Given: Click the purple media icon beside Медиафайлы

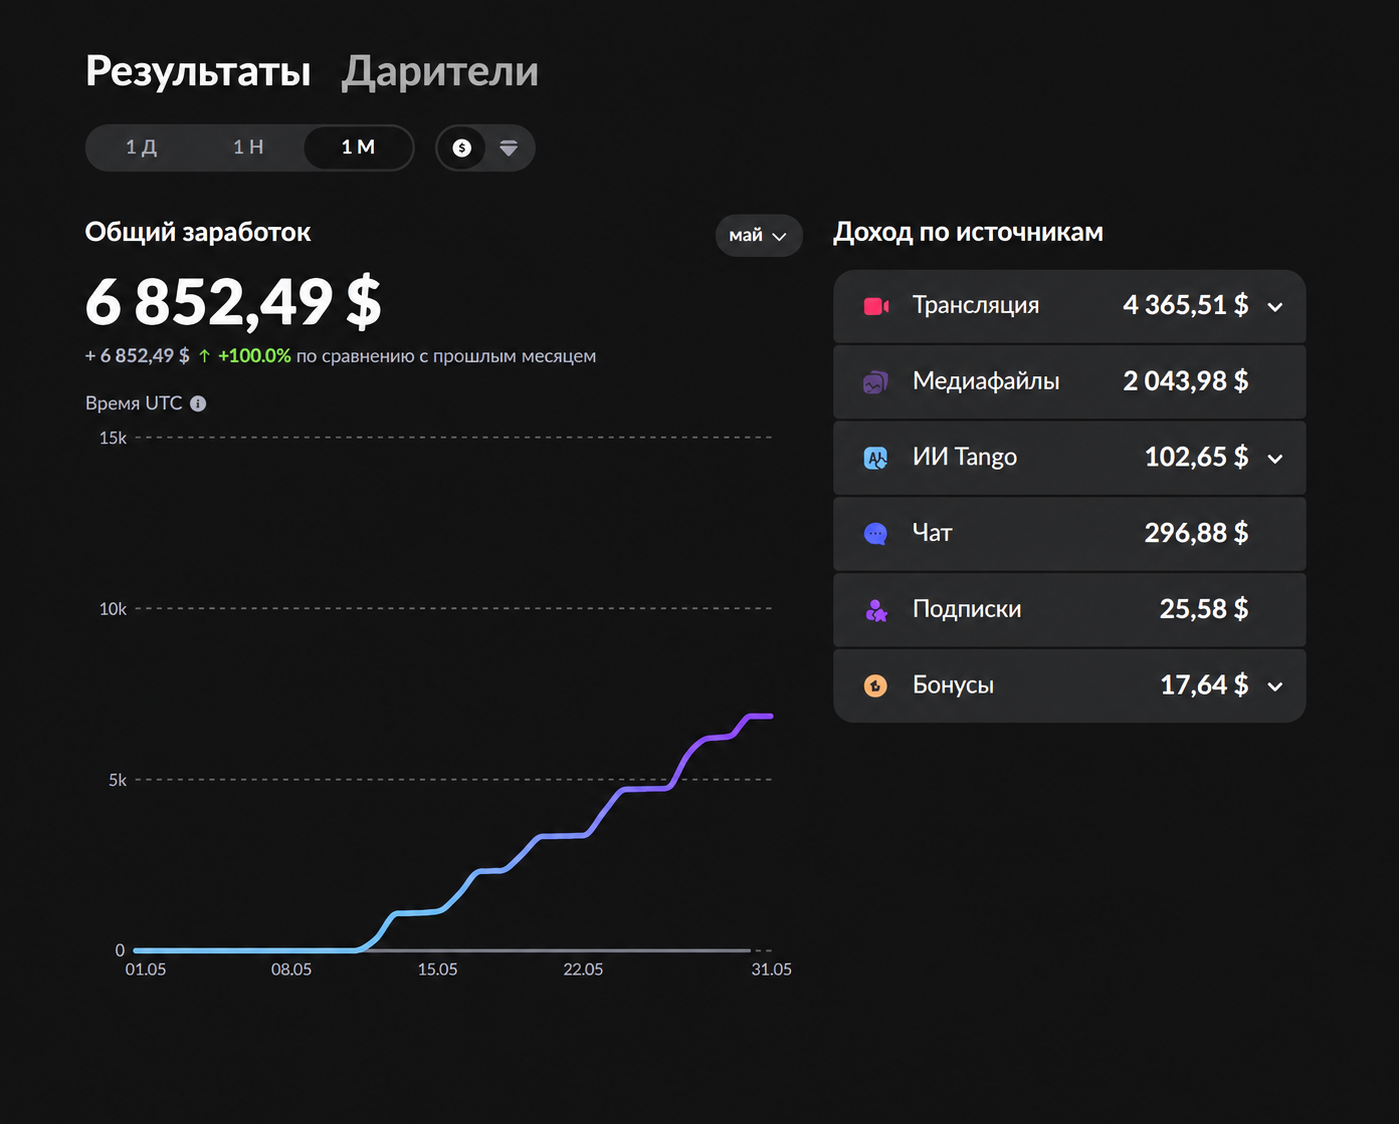Looking at the screenshot, I should (875, 382).
